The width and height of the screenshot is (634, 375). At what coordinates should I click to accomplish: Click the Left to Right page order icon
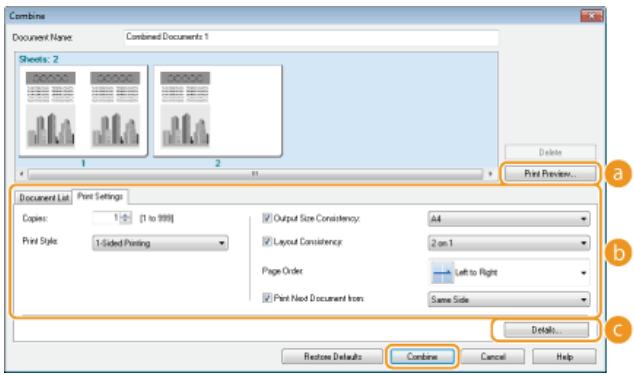coord(441,273)
